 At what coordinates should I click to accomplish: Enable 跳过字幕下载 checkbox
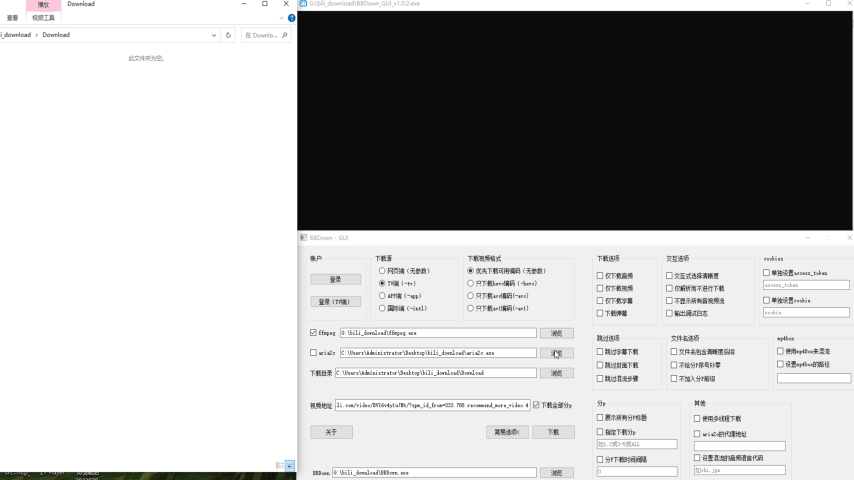coord(600,352)
